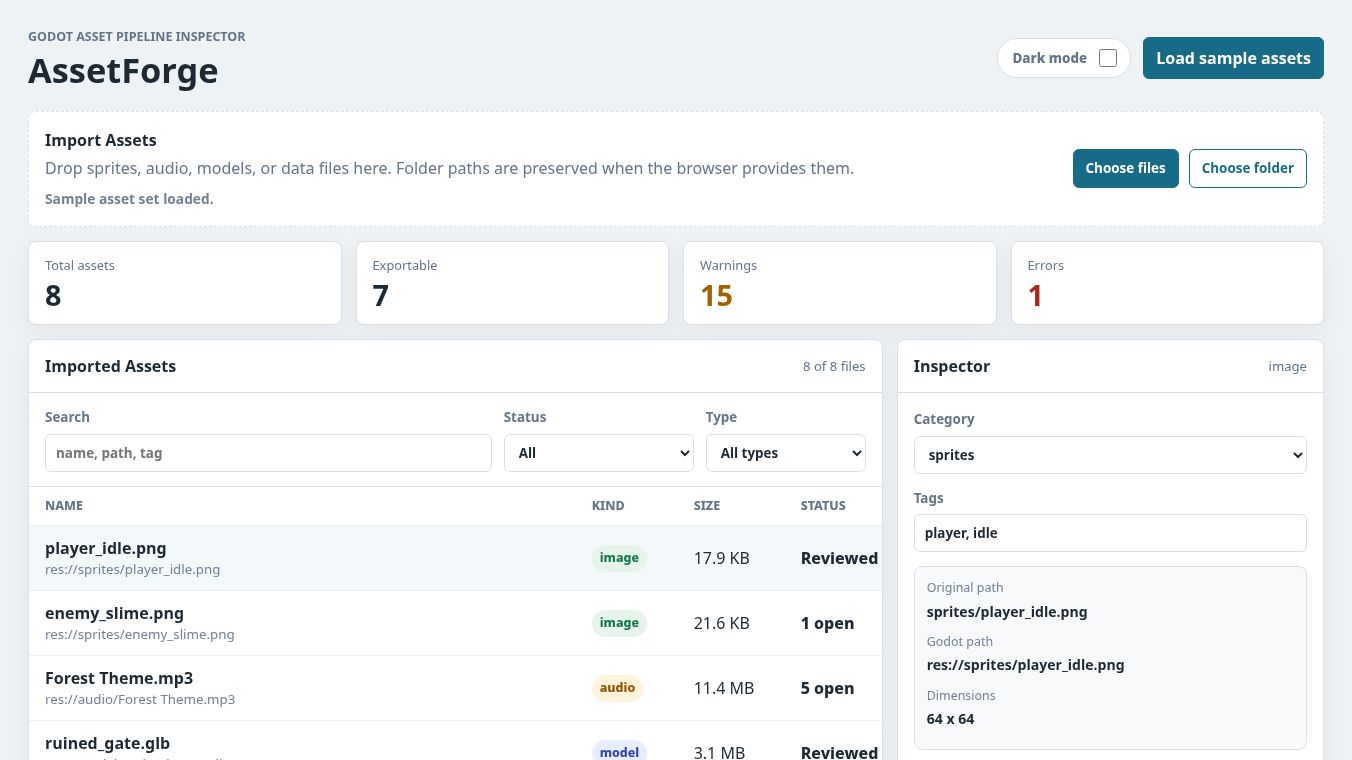Image resolution: width=1352 pixels, height=760 pixels.
Task: Click the image badge for player_idle.png
Action: tap(619, 558)
